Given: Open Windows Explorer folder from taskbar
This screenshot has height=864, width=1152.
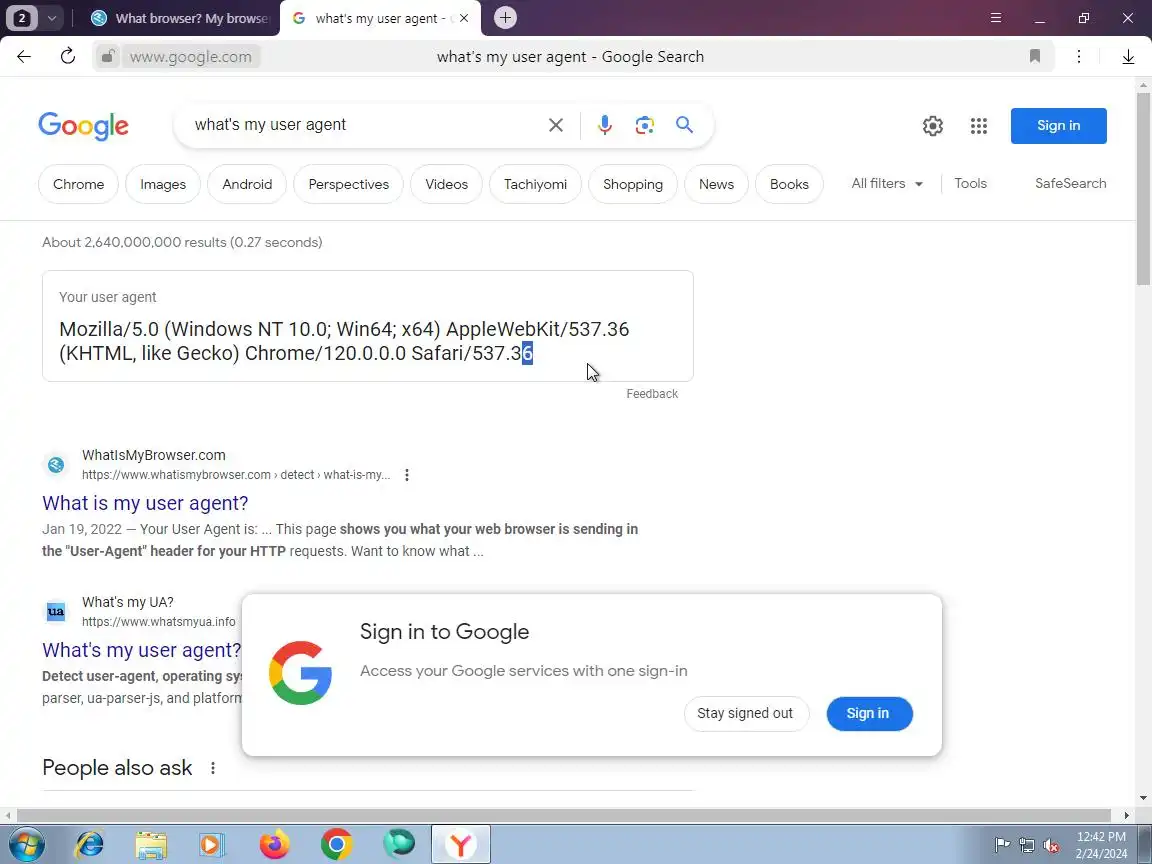Looking at the screenshot, I should [151, 844].
